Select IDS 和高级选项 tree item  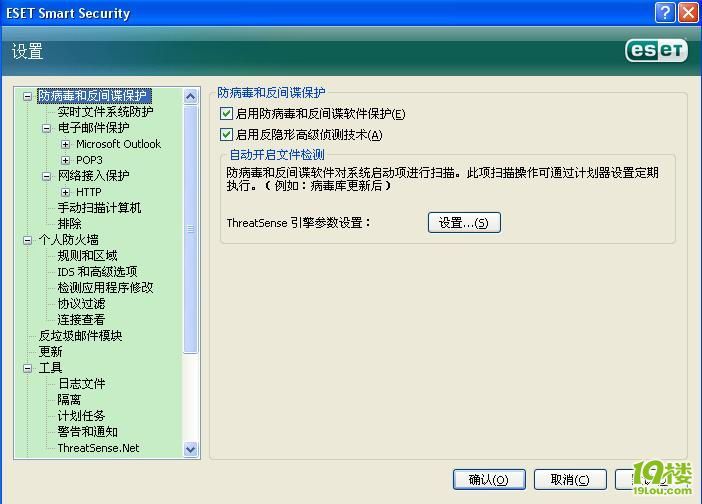pos(97,272)
